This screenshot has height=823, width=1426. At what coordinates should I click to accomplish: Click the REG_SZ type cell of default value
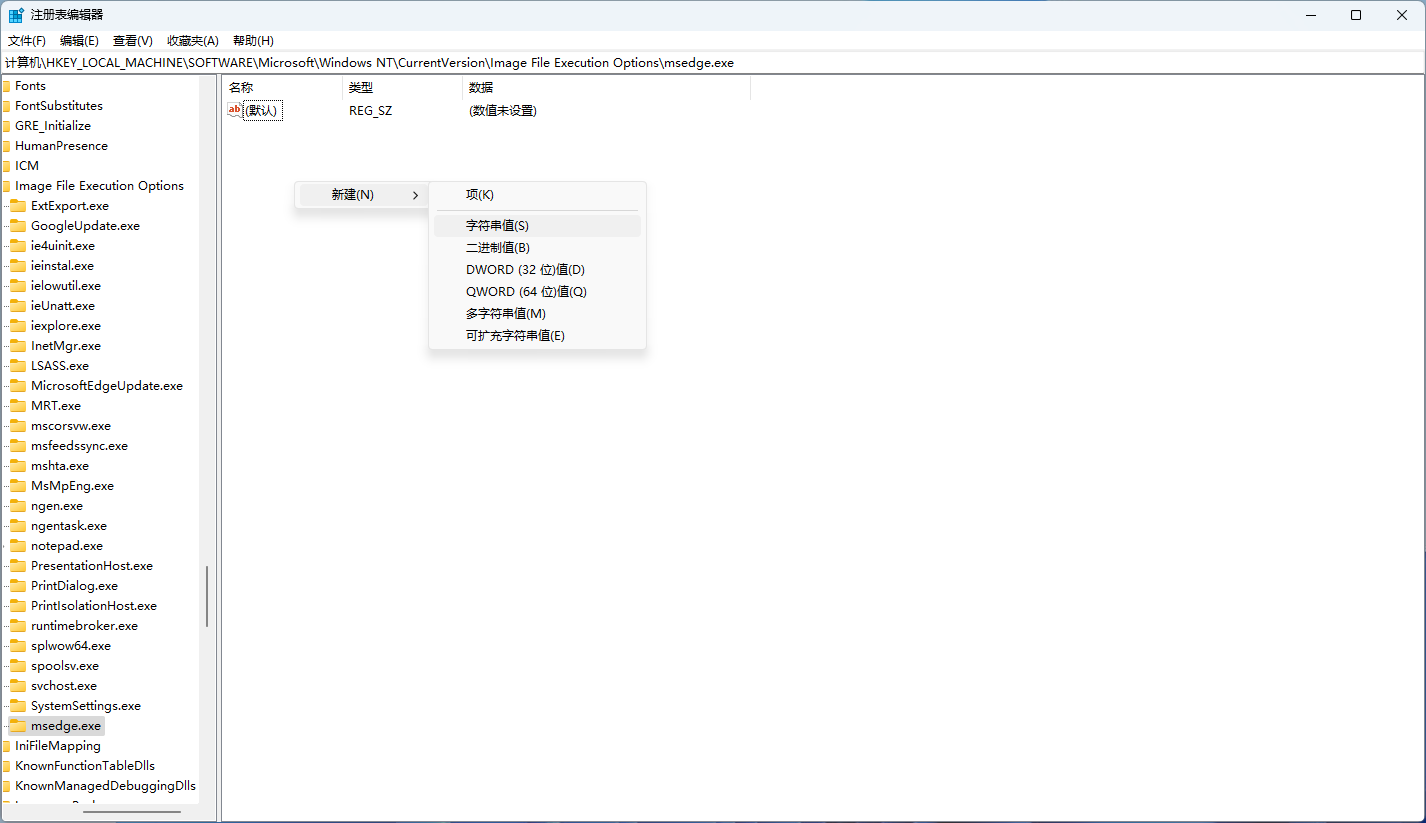coord(370,110)
